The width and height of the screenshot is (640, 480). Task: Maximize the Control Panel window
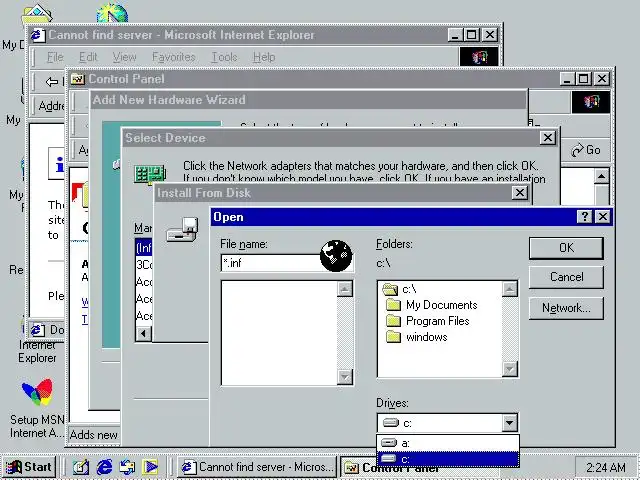pyautogui.click(x=583, y=78)
